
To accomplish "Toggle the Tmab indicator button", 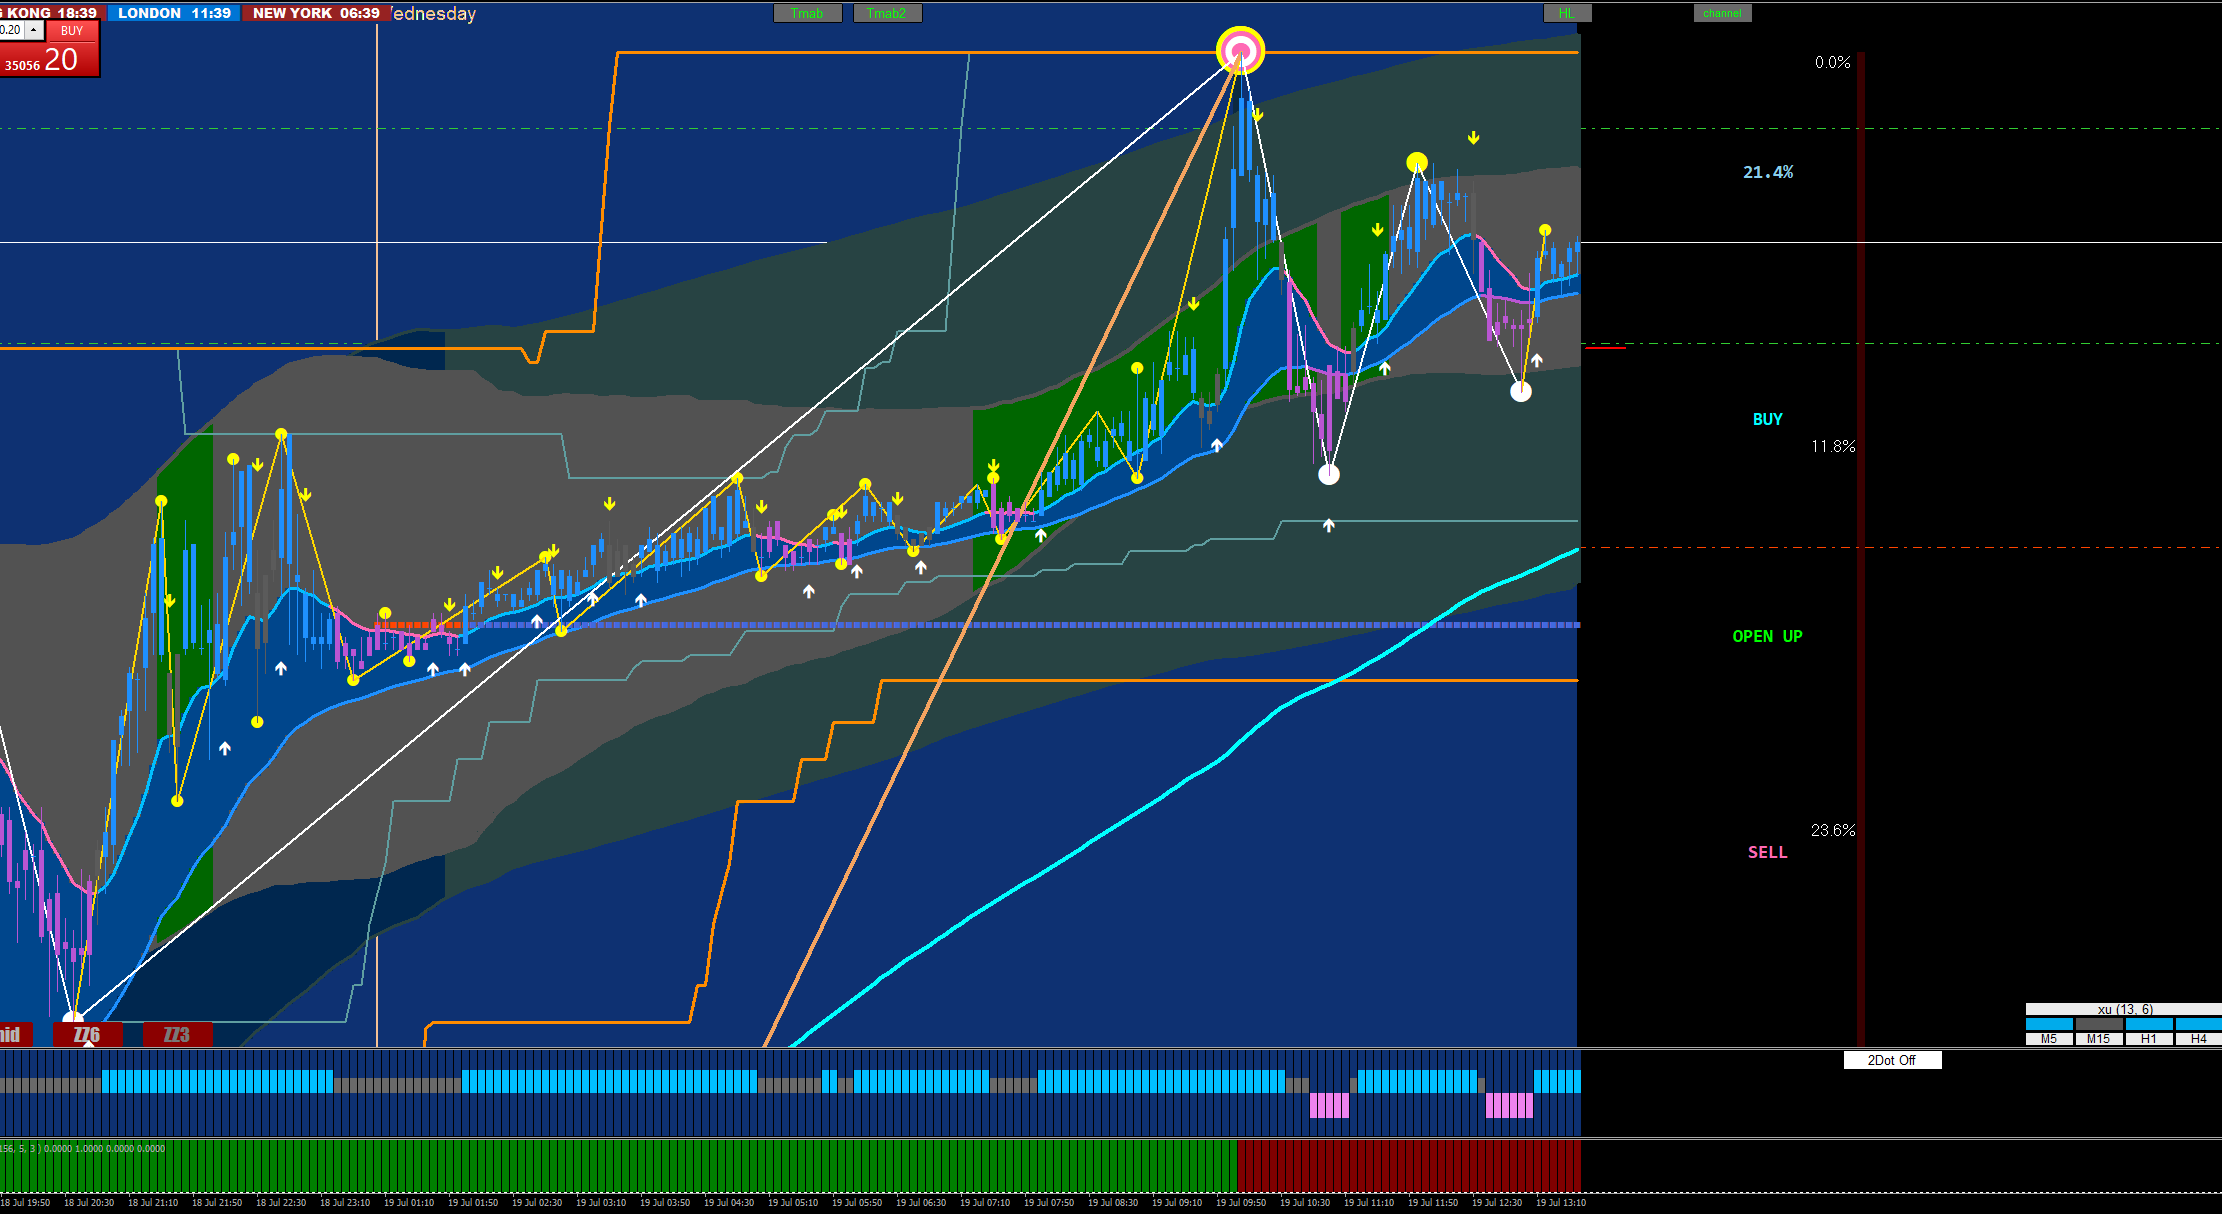I will (807, 13).
